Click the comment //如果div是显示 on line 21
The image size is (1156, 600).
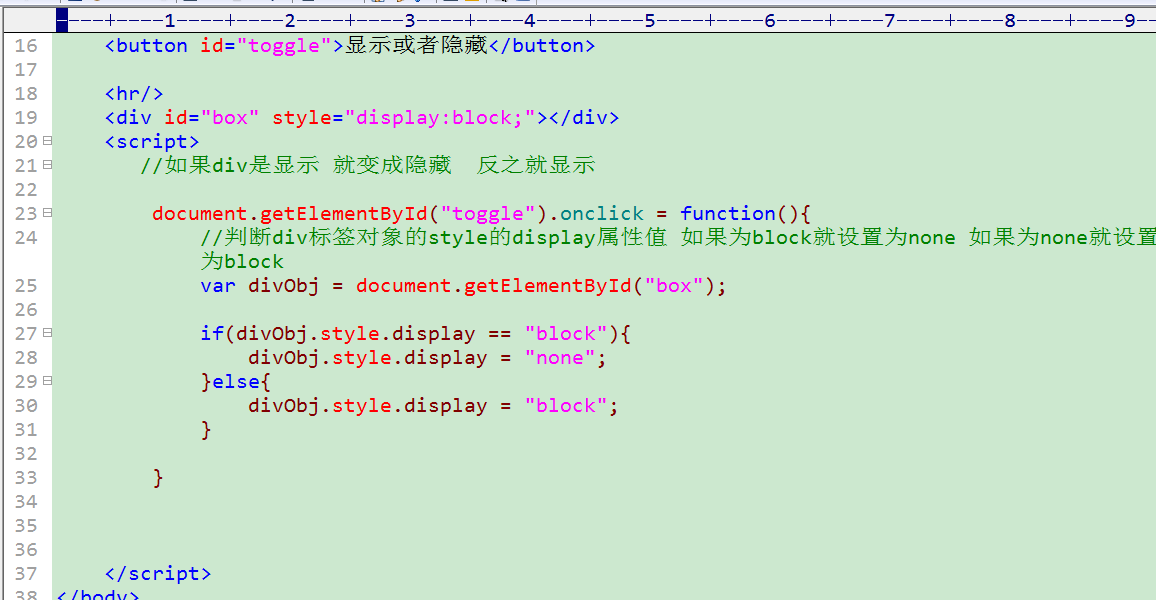coord(230,165)
